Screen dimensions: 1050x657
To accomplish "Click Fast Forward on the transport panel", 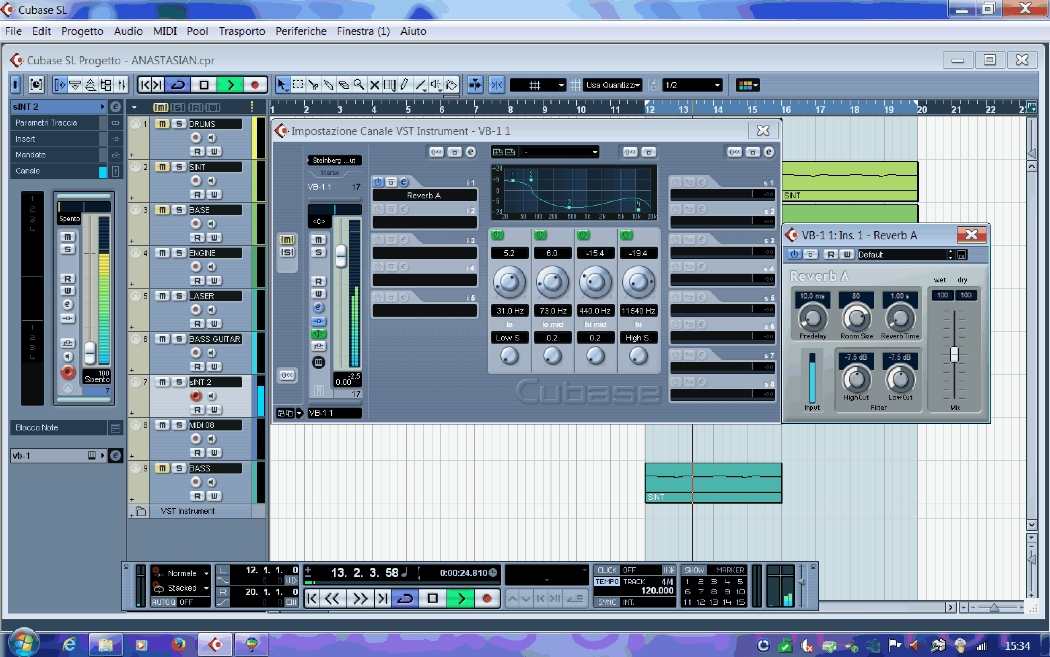I will point(360,599).
